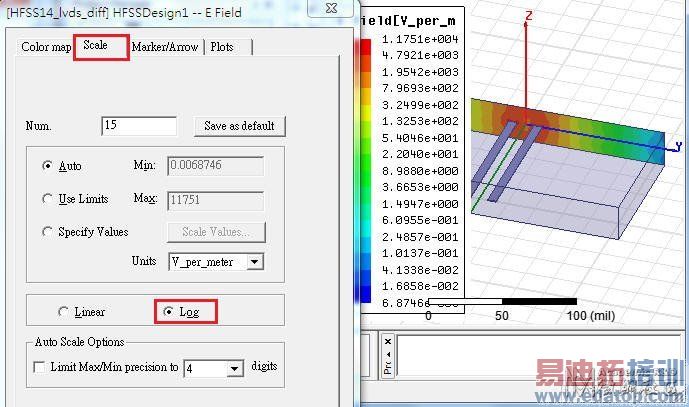Click legend value 3.6653e+000
The image size is (689, 407).
(420, 187)
